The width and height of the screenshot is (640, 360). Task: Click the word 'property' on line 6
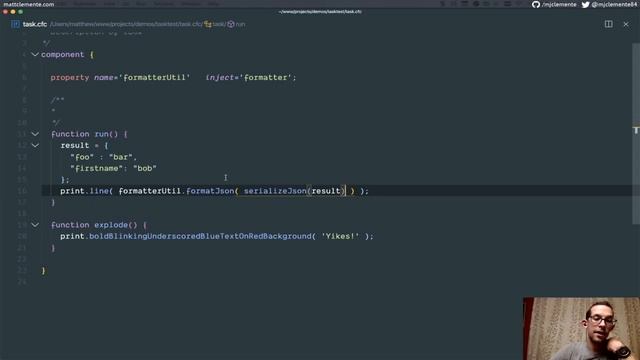70,77
